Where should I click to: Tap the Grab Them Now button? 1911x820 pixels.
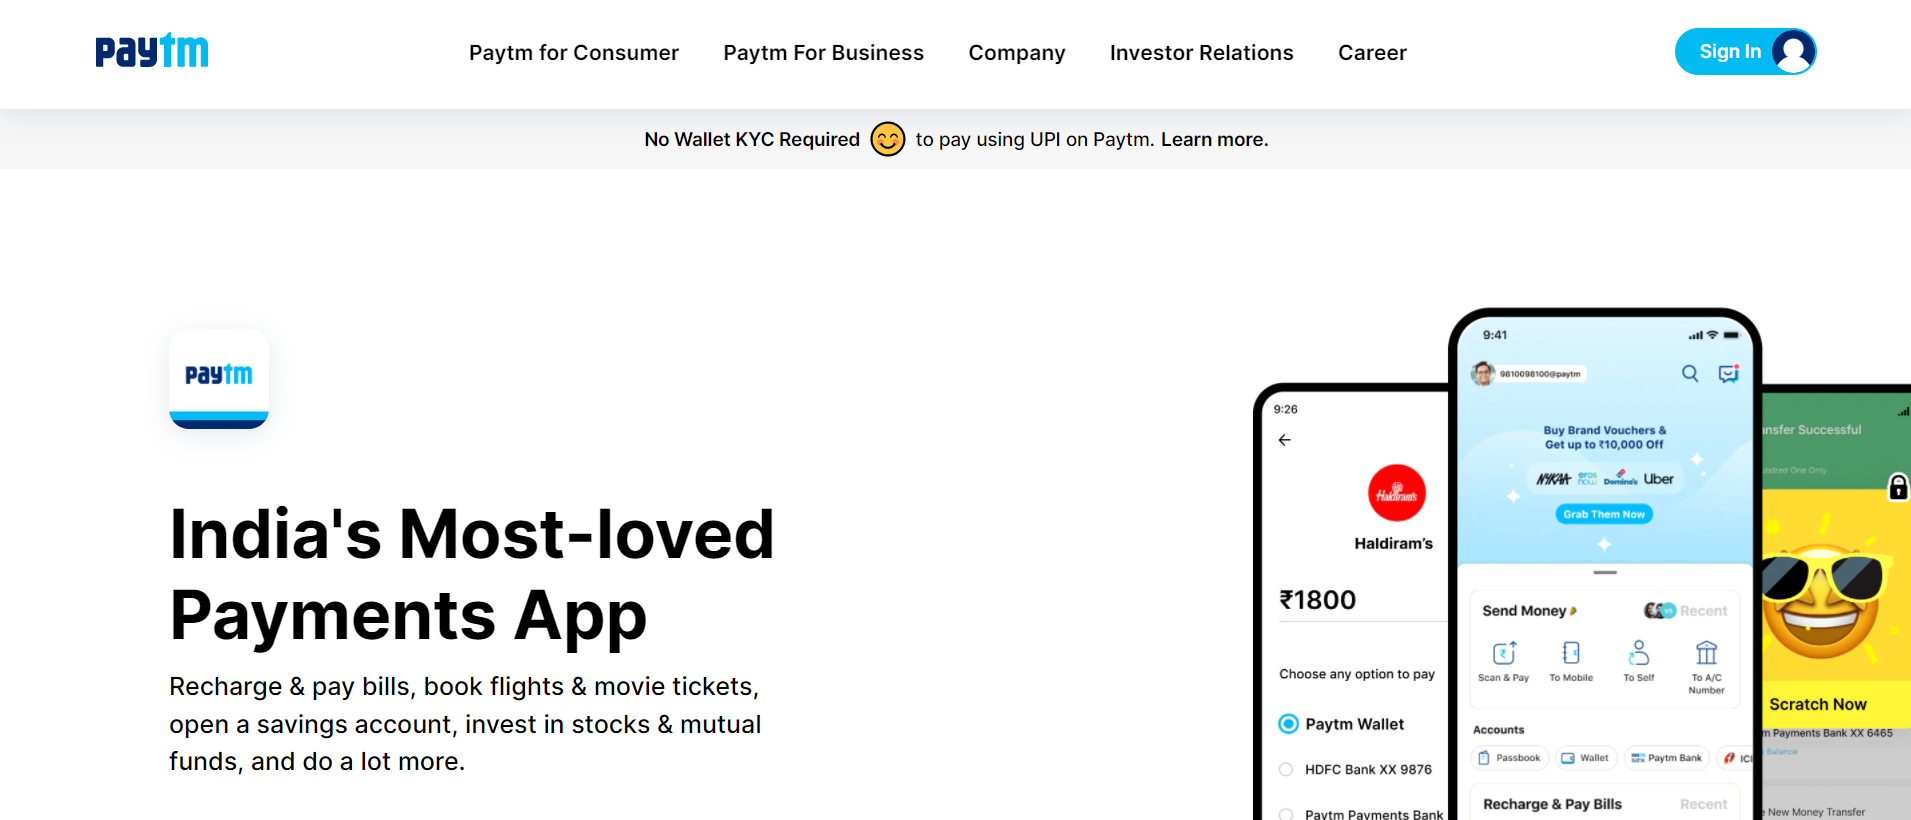[x=1604, y=514]
